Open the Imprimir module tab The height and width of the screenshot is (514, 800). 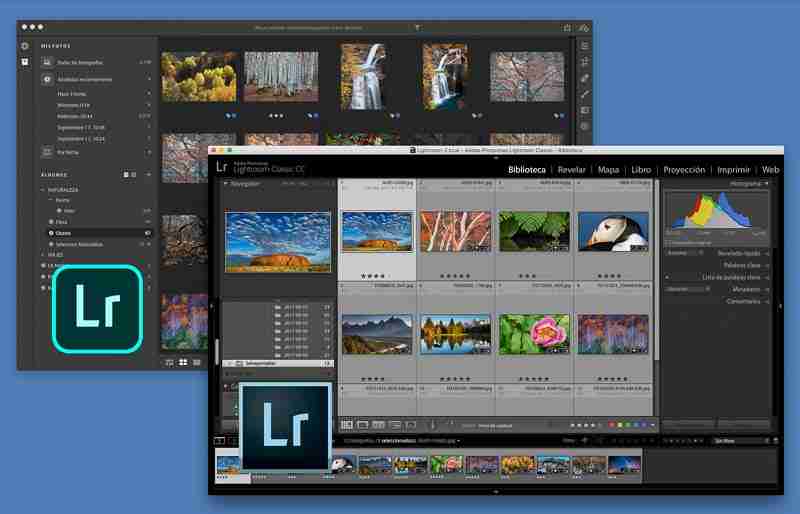(x=733, y=170)
